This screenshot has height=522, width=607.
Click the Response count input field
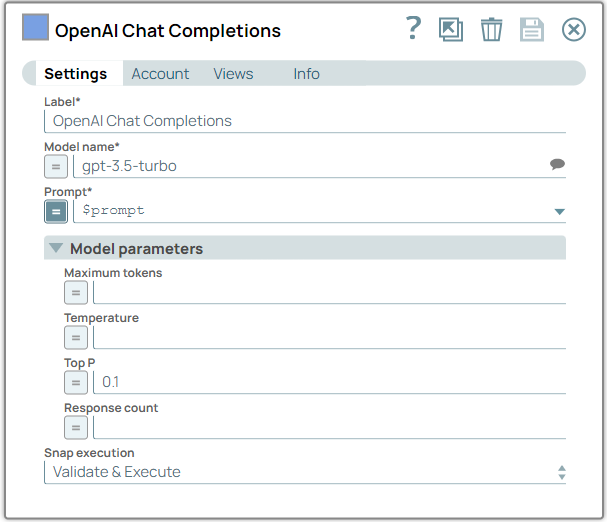click(329, 428)
